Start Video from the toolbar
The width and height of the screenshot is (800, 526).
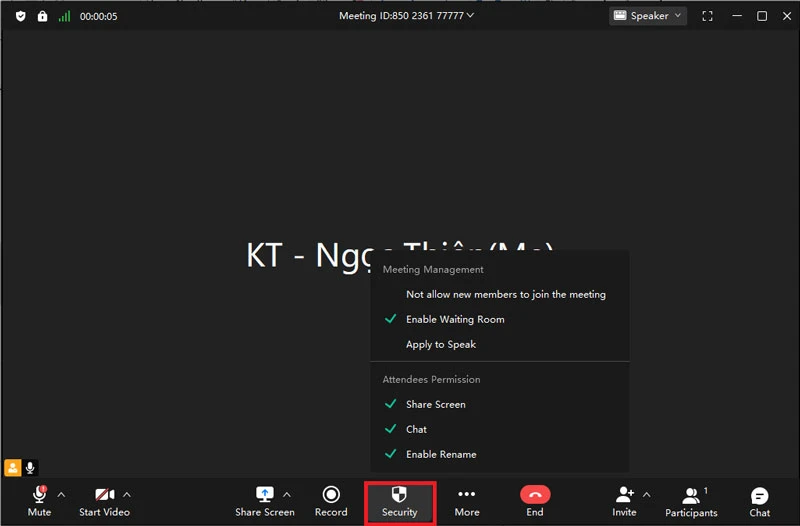point(104,500)
